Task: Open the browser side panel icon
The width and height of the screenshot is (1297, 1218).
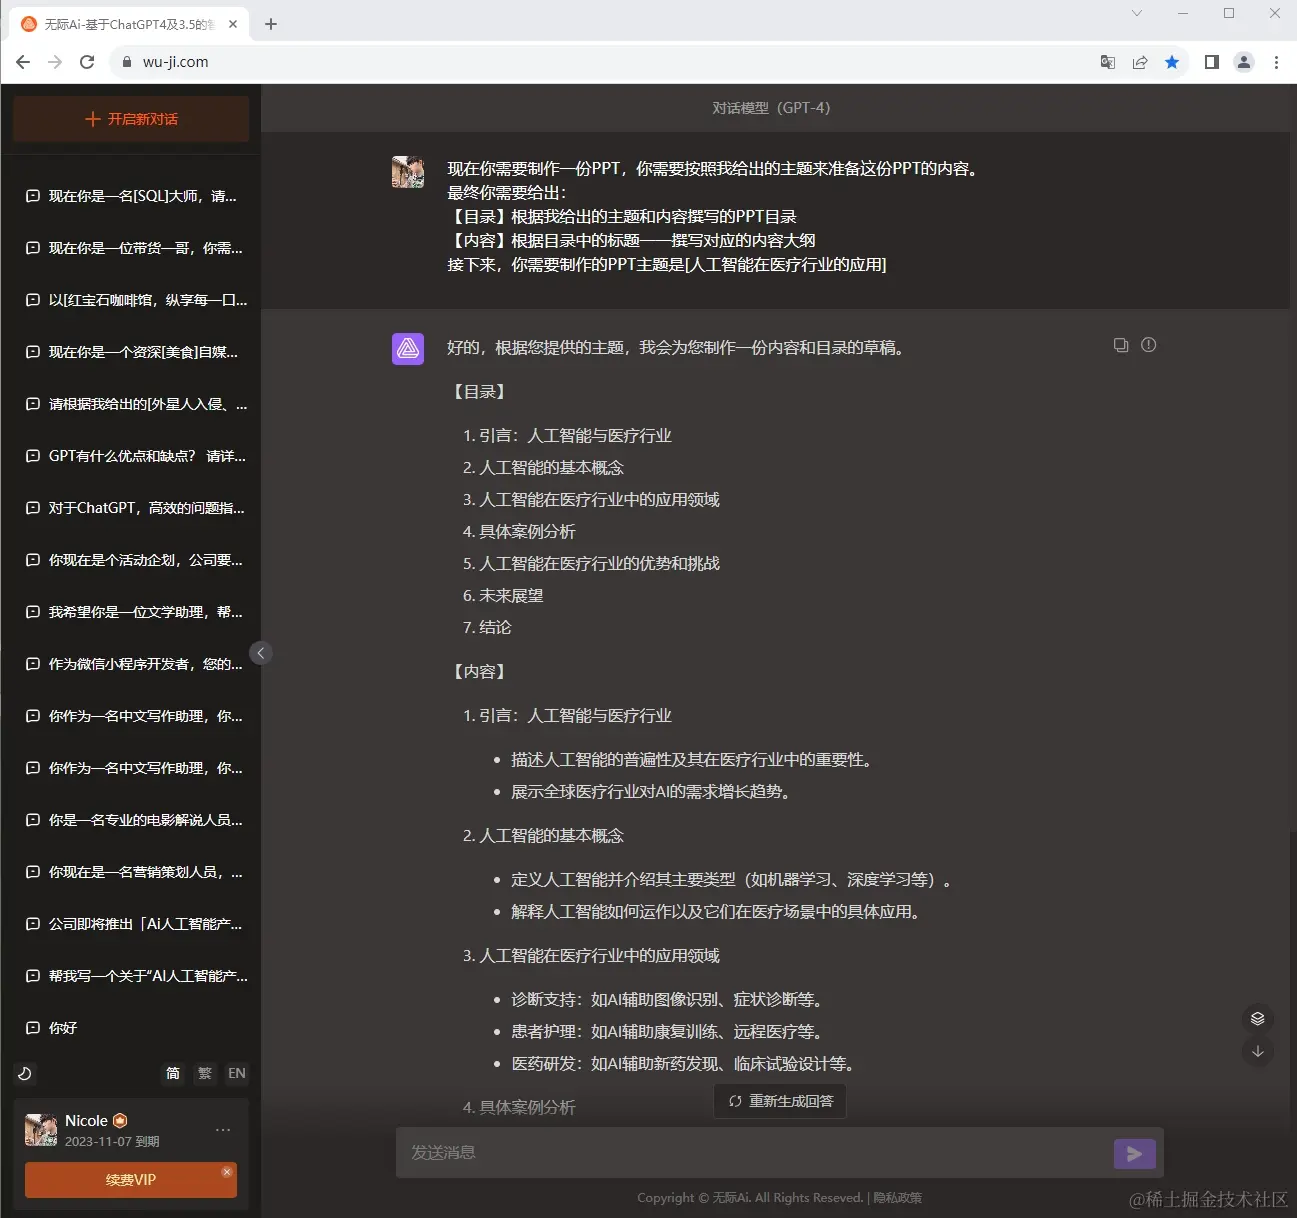Action: 1212,62
